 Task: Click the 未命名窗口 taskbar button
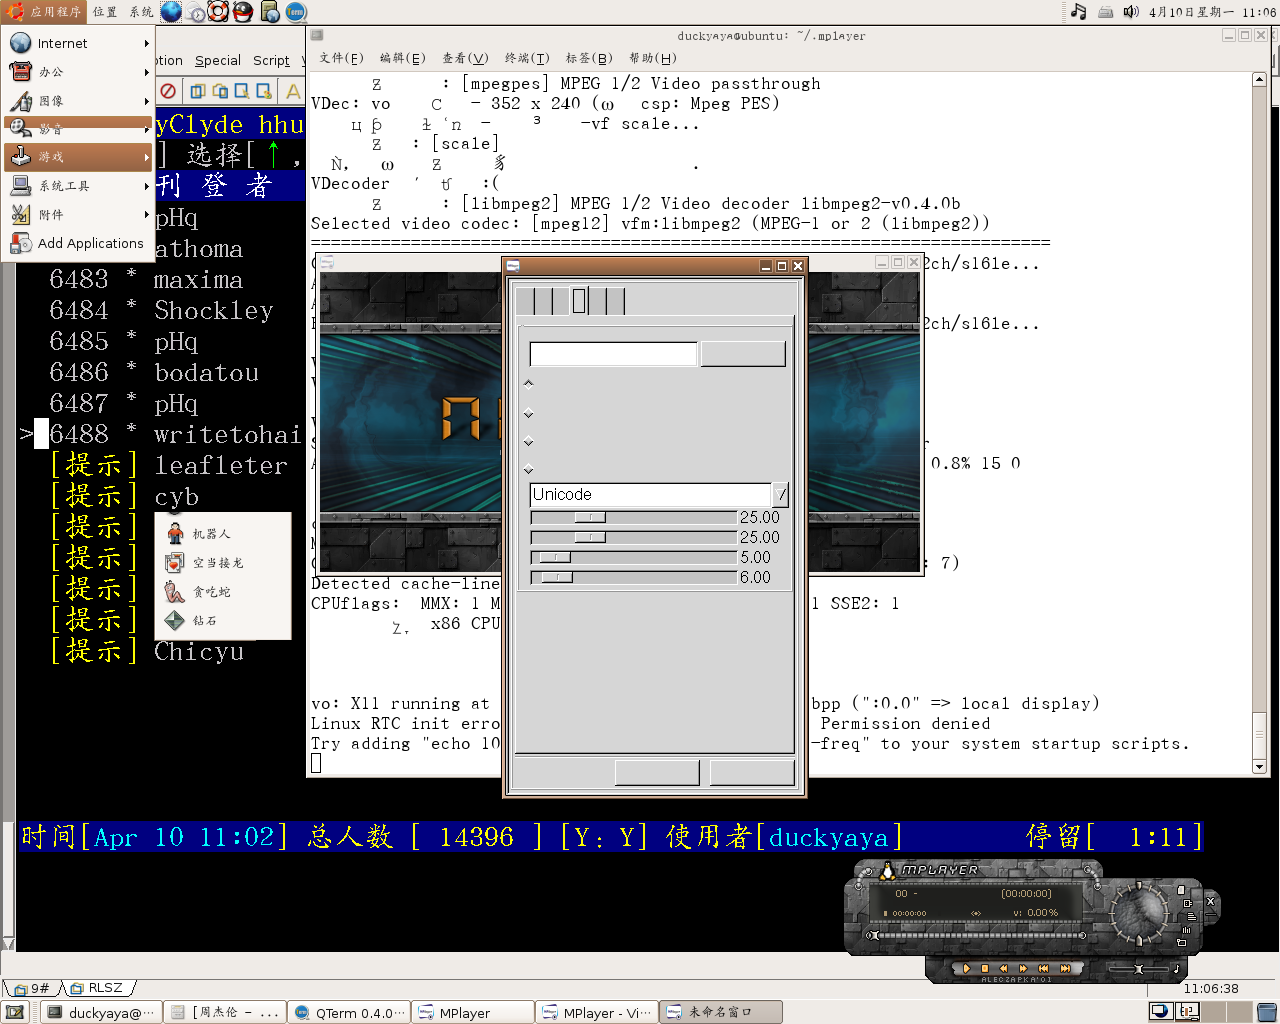[720, 1012]
